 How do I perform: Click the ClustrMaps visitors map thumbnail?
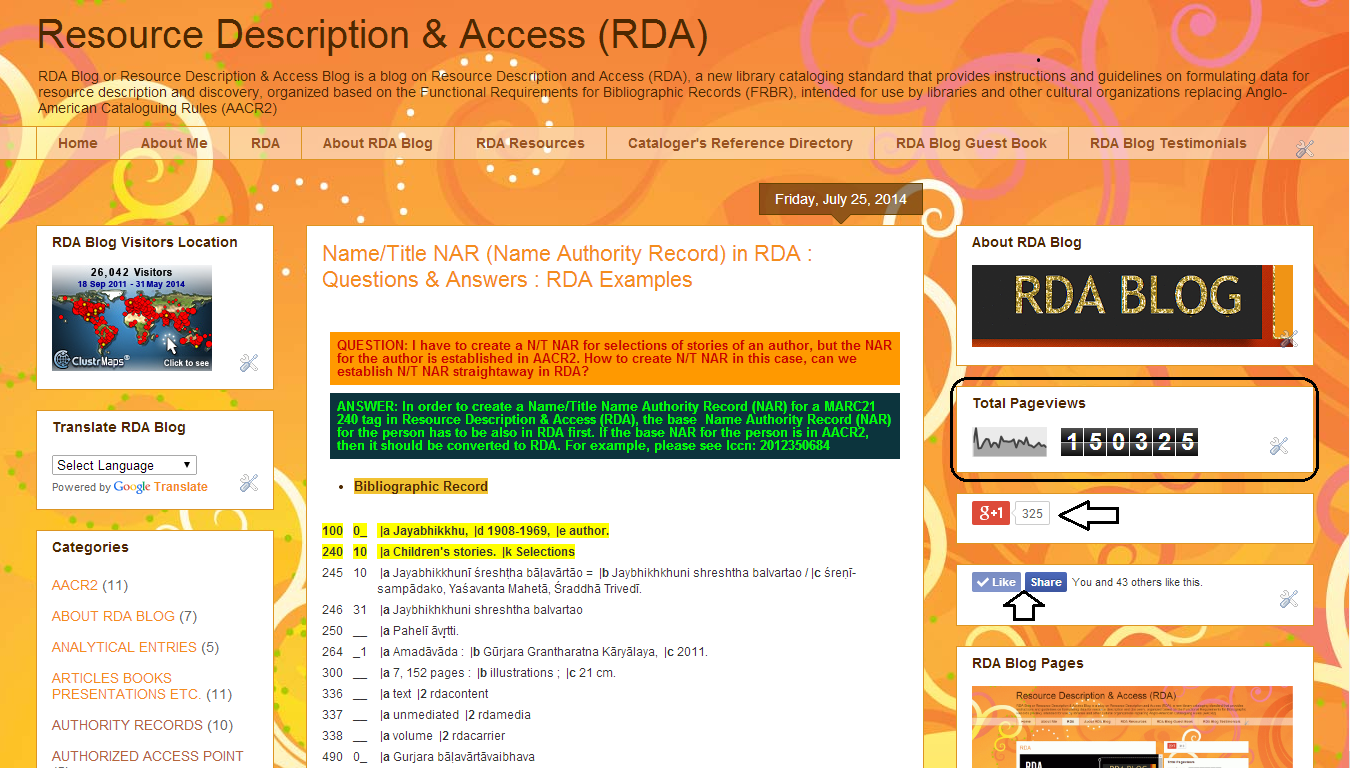(x=131, y=318)
